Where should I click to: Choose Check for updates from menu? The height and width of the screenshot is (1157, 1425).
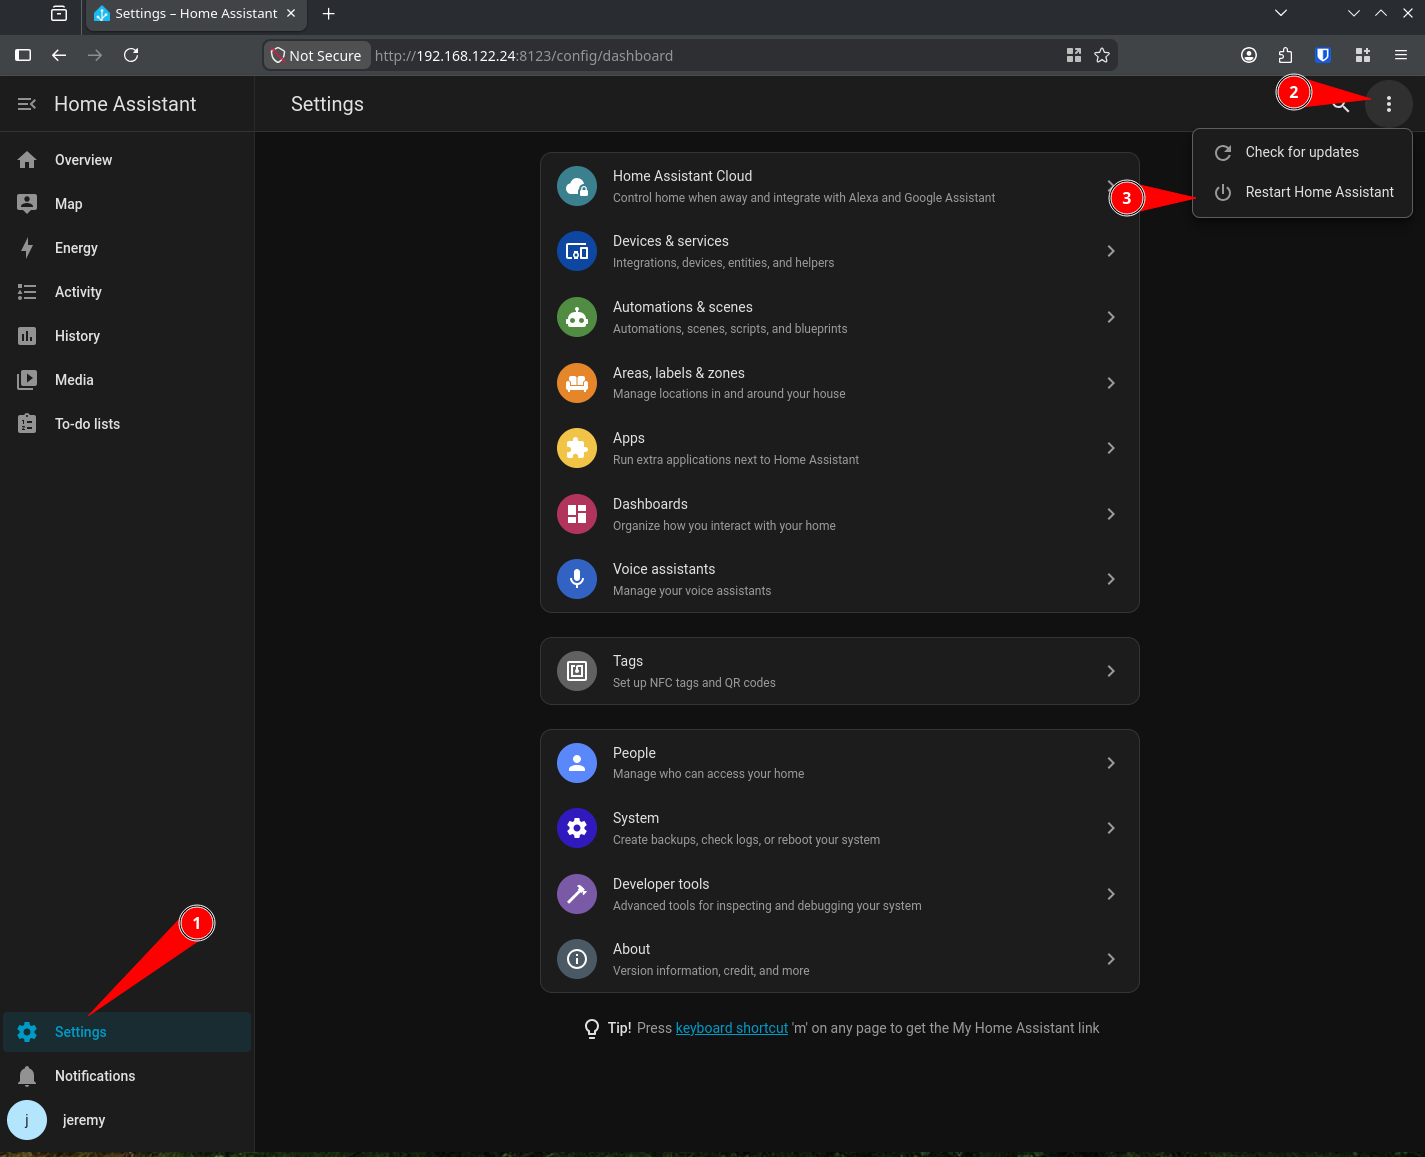[x=1302, y=152]
